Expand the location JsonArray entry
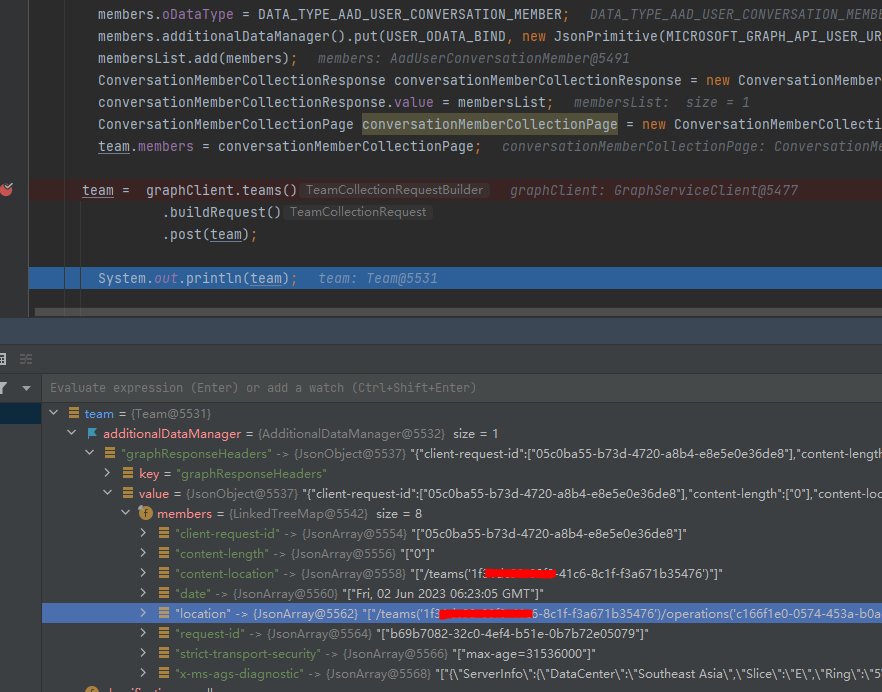 (x=143, y=613)
